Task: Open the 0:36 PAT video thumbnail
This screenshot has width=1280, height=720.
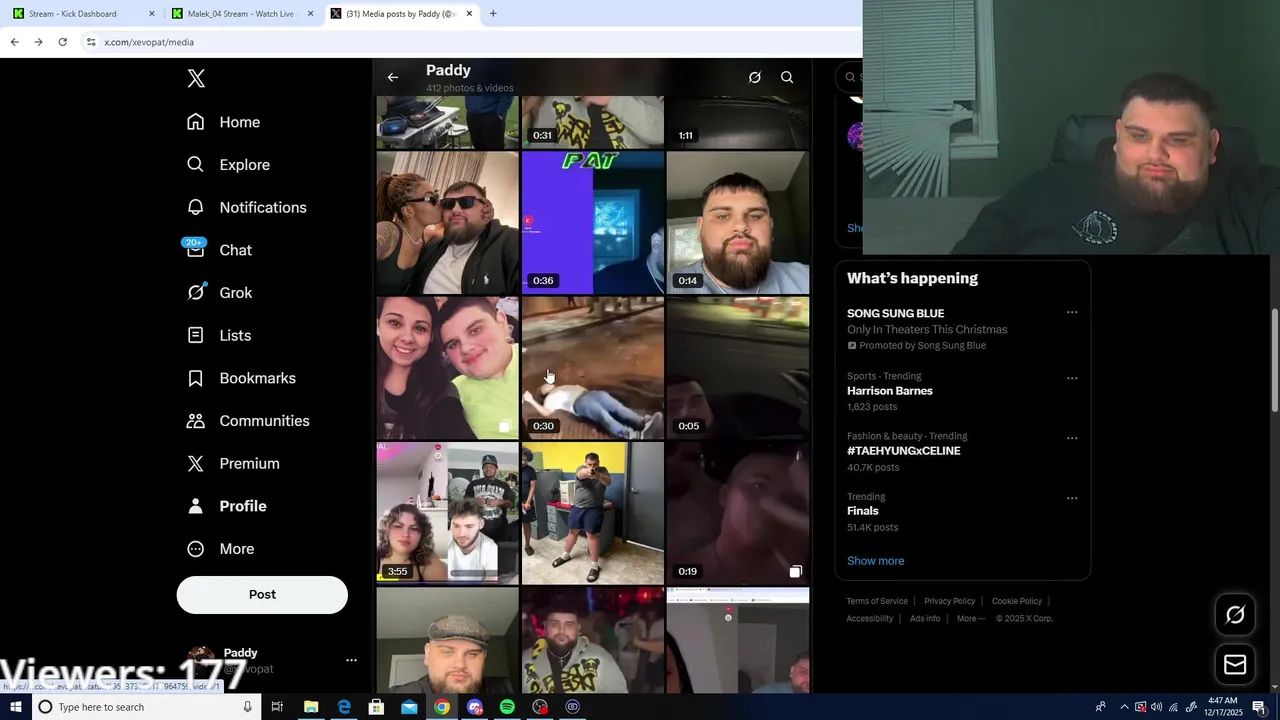Action: (x=593, y=222)
